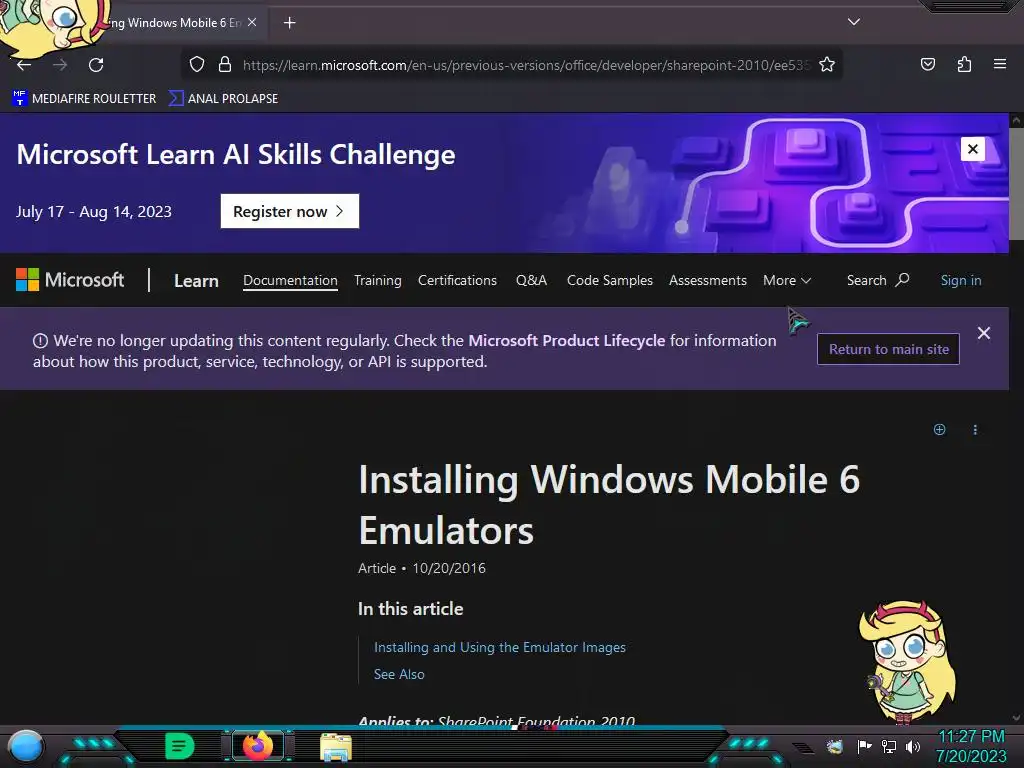Open a new tab with plus button
This screenshot has height=768, width=1024.
(x=289, y=23)
